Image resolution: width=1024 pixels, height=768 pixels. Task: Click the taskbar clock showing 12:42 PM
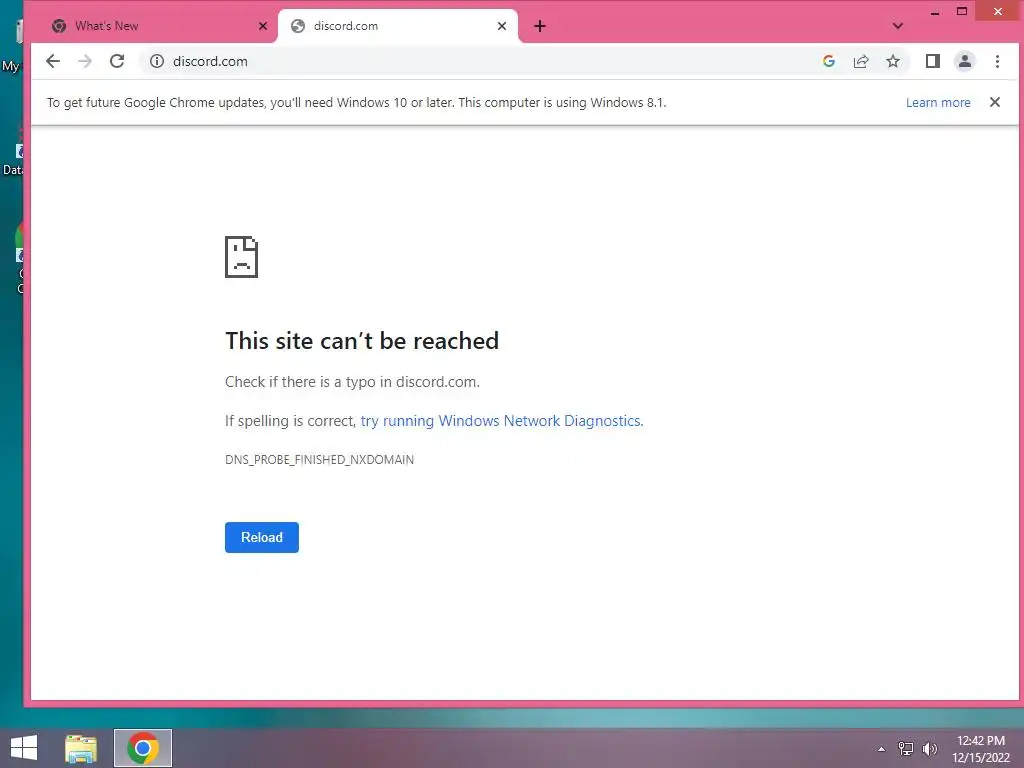[981, 749]
